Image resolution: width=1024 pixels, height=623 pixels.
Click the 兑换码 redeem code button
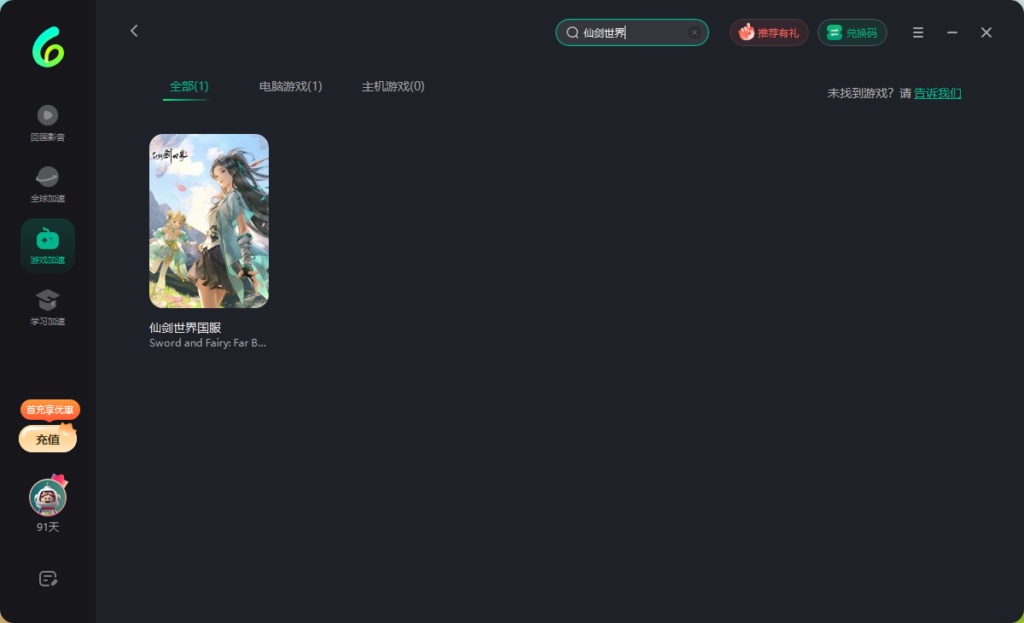[x=852, y=33]
